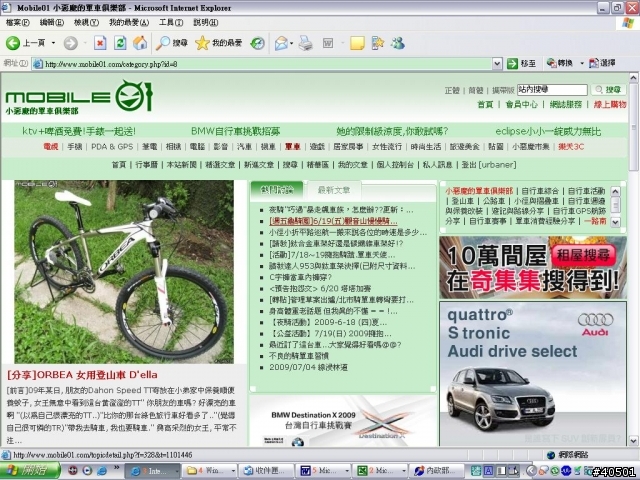Open the Mail button dropdown arrow

(x=291, y=43)
